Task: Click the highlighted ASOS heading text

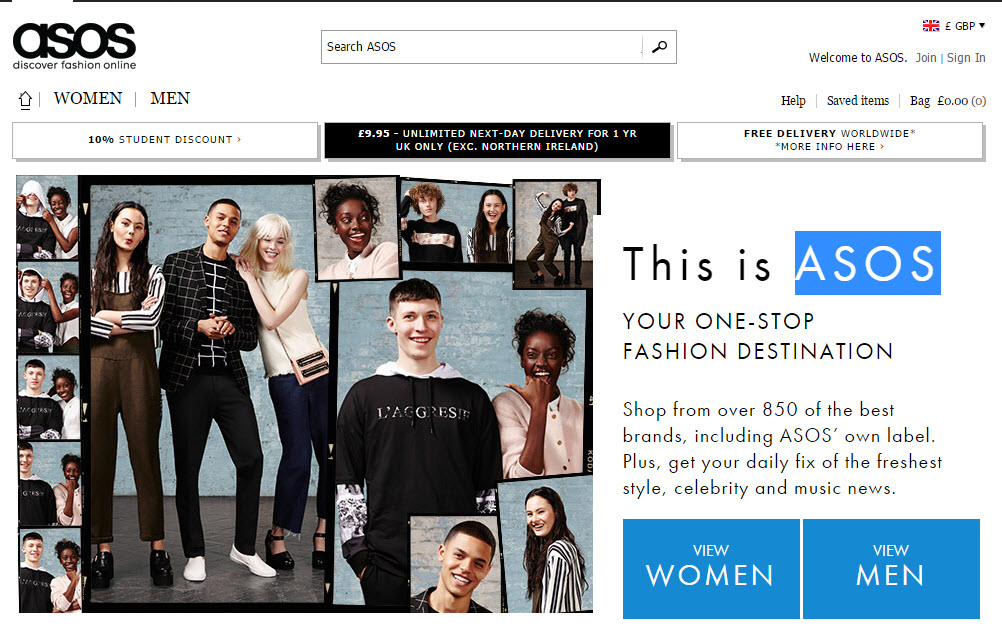Action: point(867,263)
